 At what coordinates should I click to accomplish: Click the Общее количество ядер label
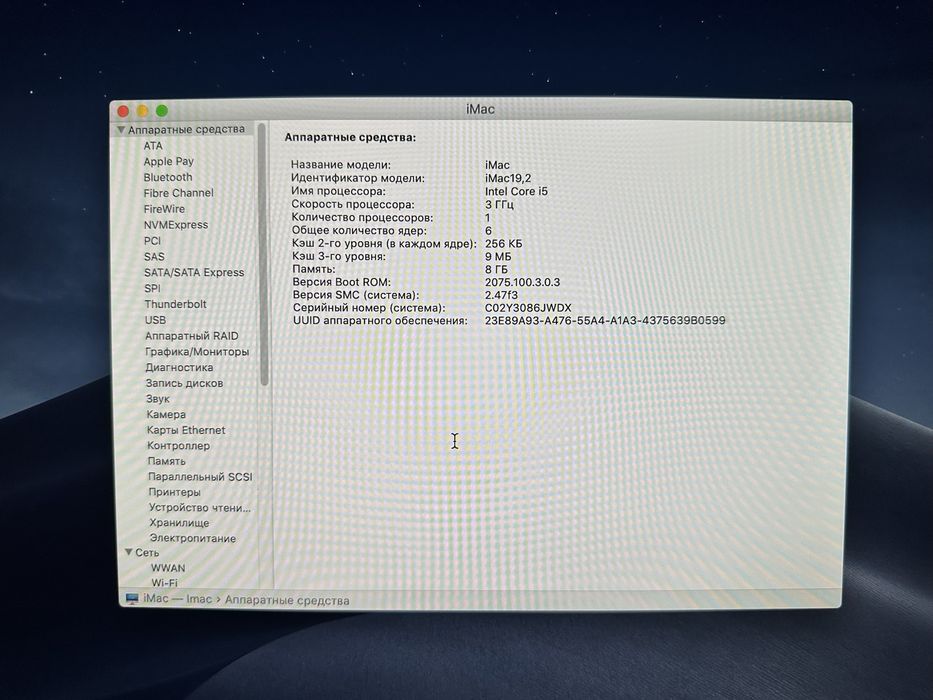(359, 230)
